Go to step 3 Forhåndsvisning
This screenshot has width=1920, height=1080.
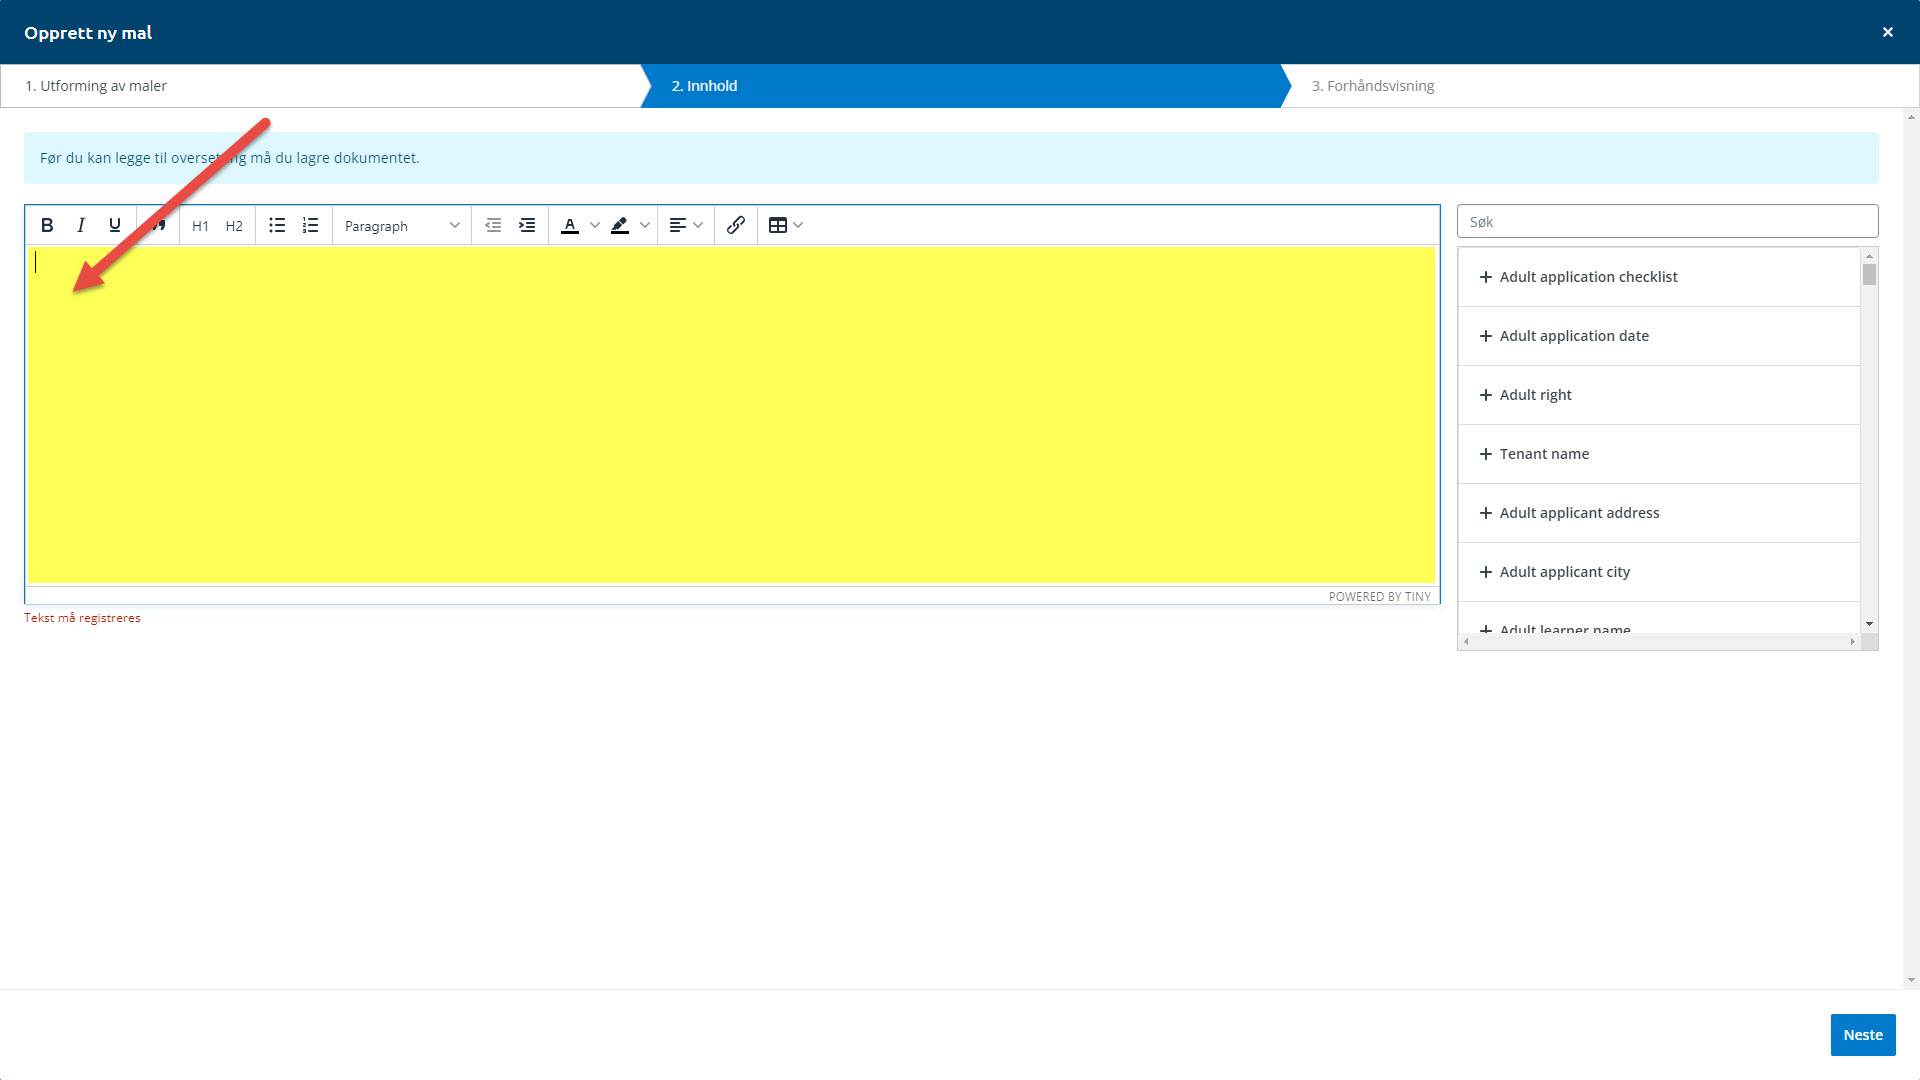1372,86
